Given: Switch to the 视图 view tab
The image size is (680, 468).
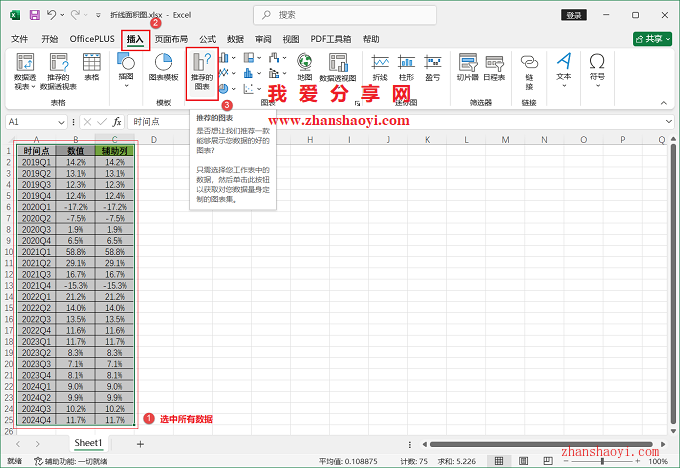Looking at the screenshot, I should [291, 39].
